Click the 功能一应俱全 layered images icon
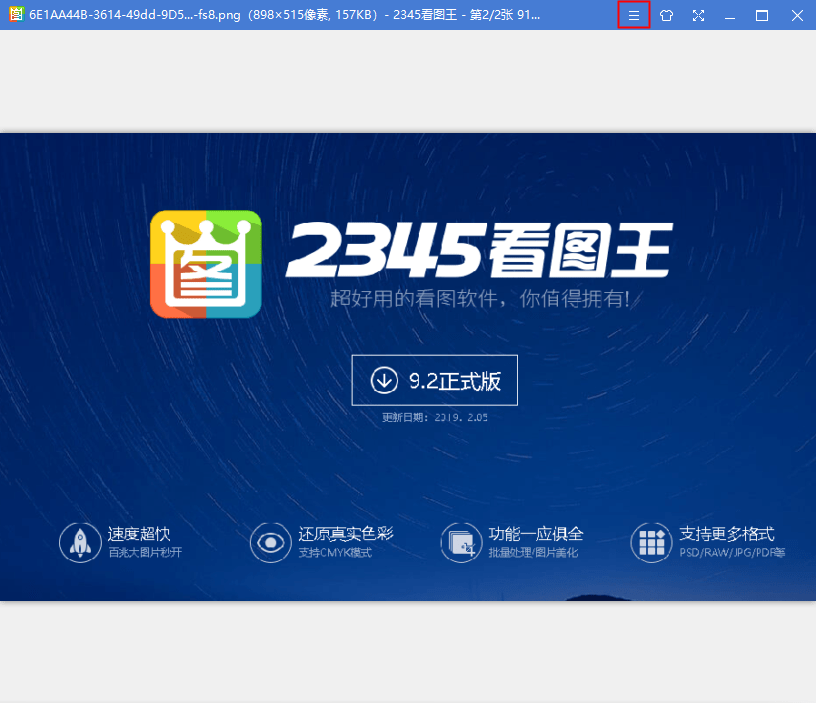 [461, 542]
